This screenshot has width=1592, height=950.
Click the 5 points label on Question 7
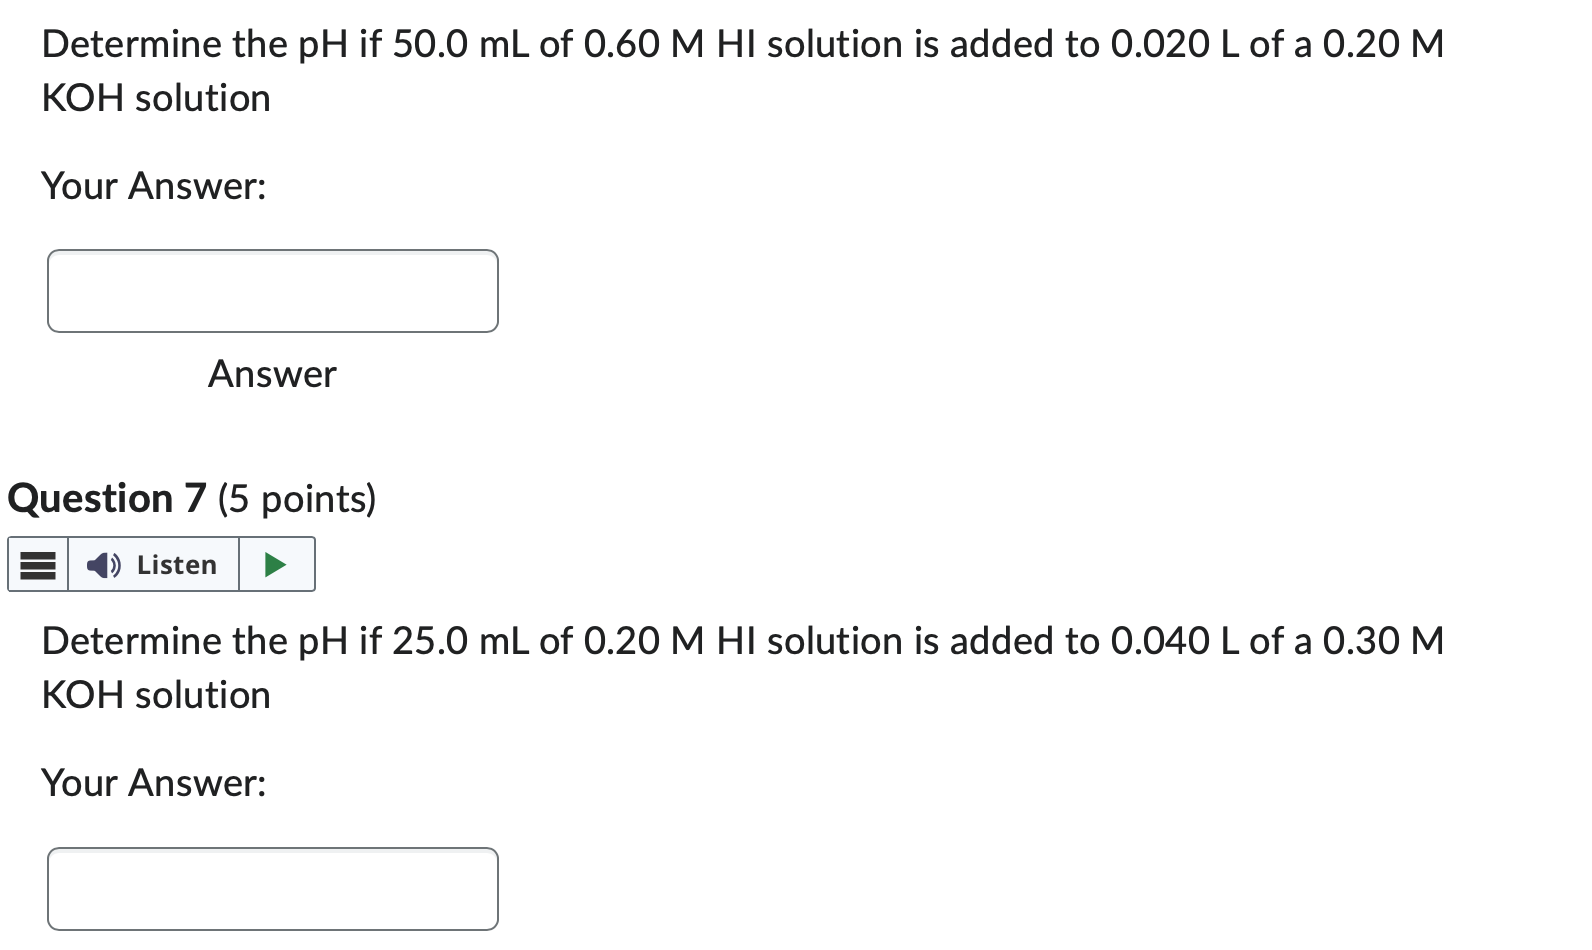(296, 498)
